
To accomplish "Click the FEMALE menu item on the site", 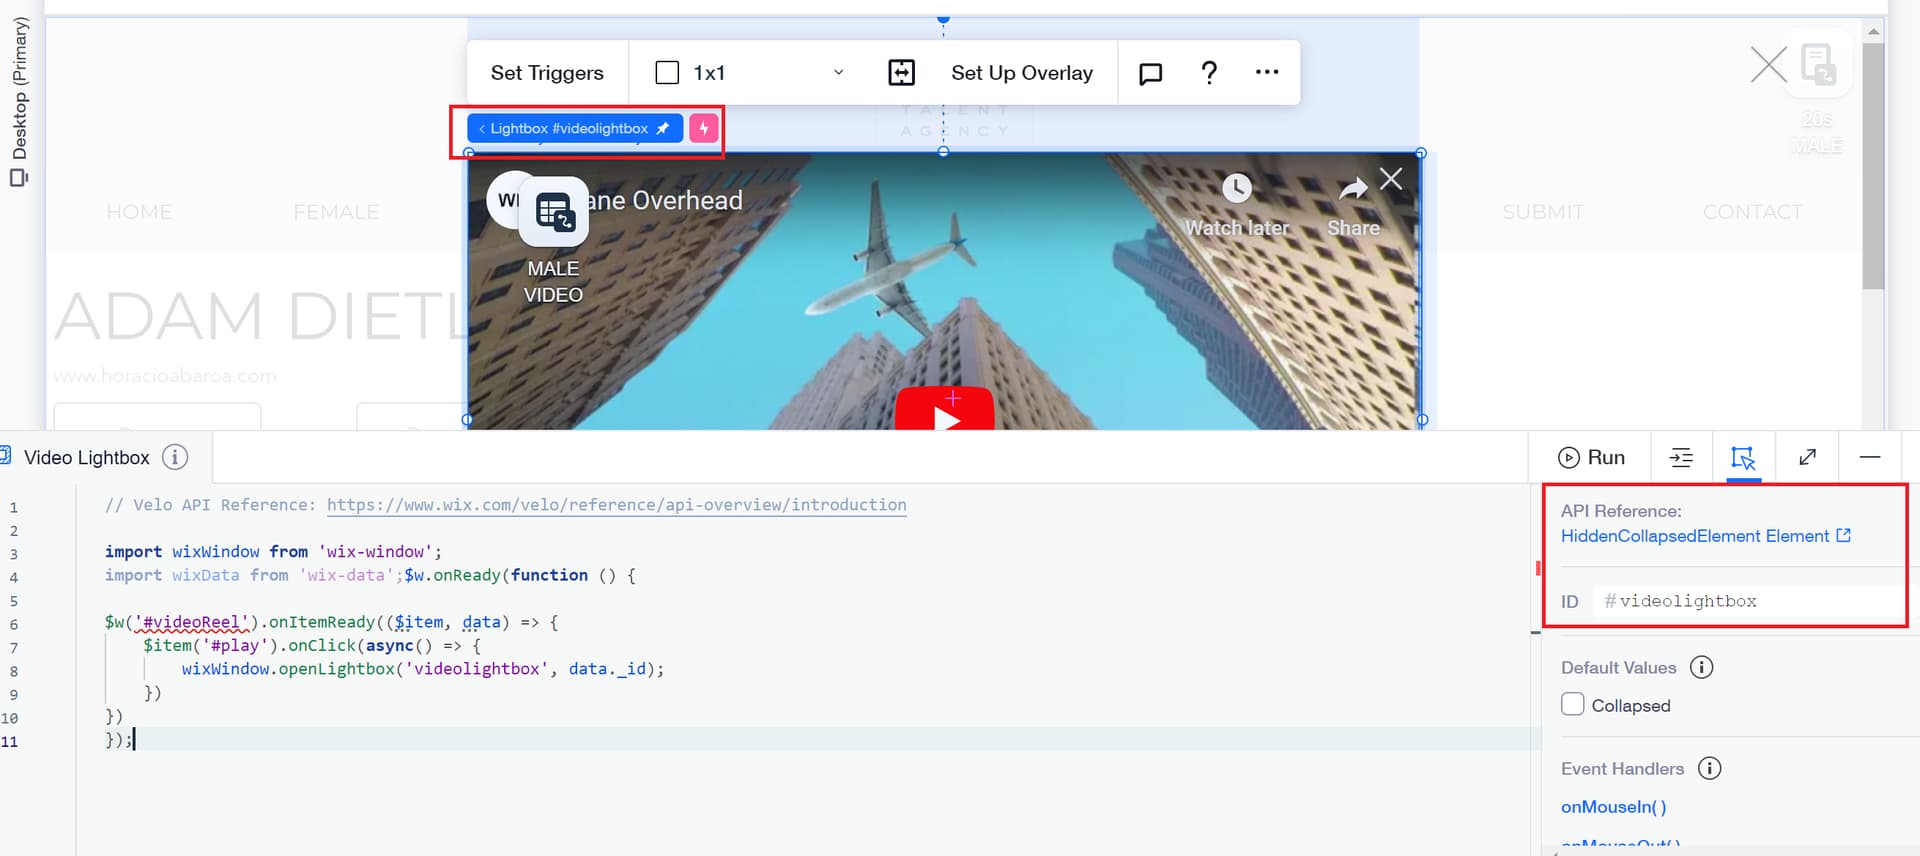I will [x=336, y=212].
